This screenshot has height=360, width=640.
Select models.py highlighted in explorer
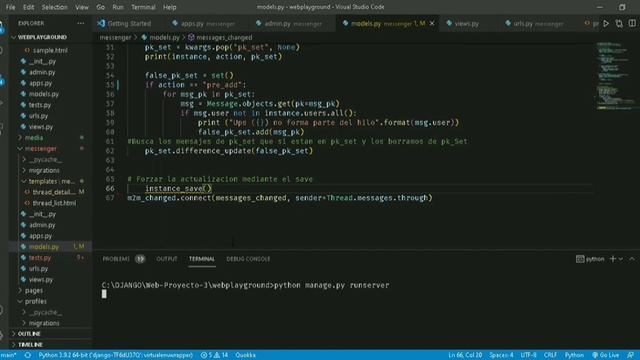pos(51,247)
